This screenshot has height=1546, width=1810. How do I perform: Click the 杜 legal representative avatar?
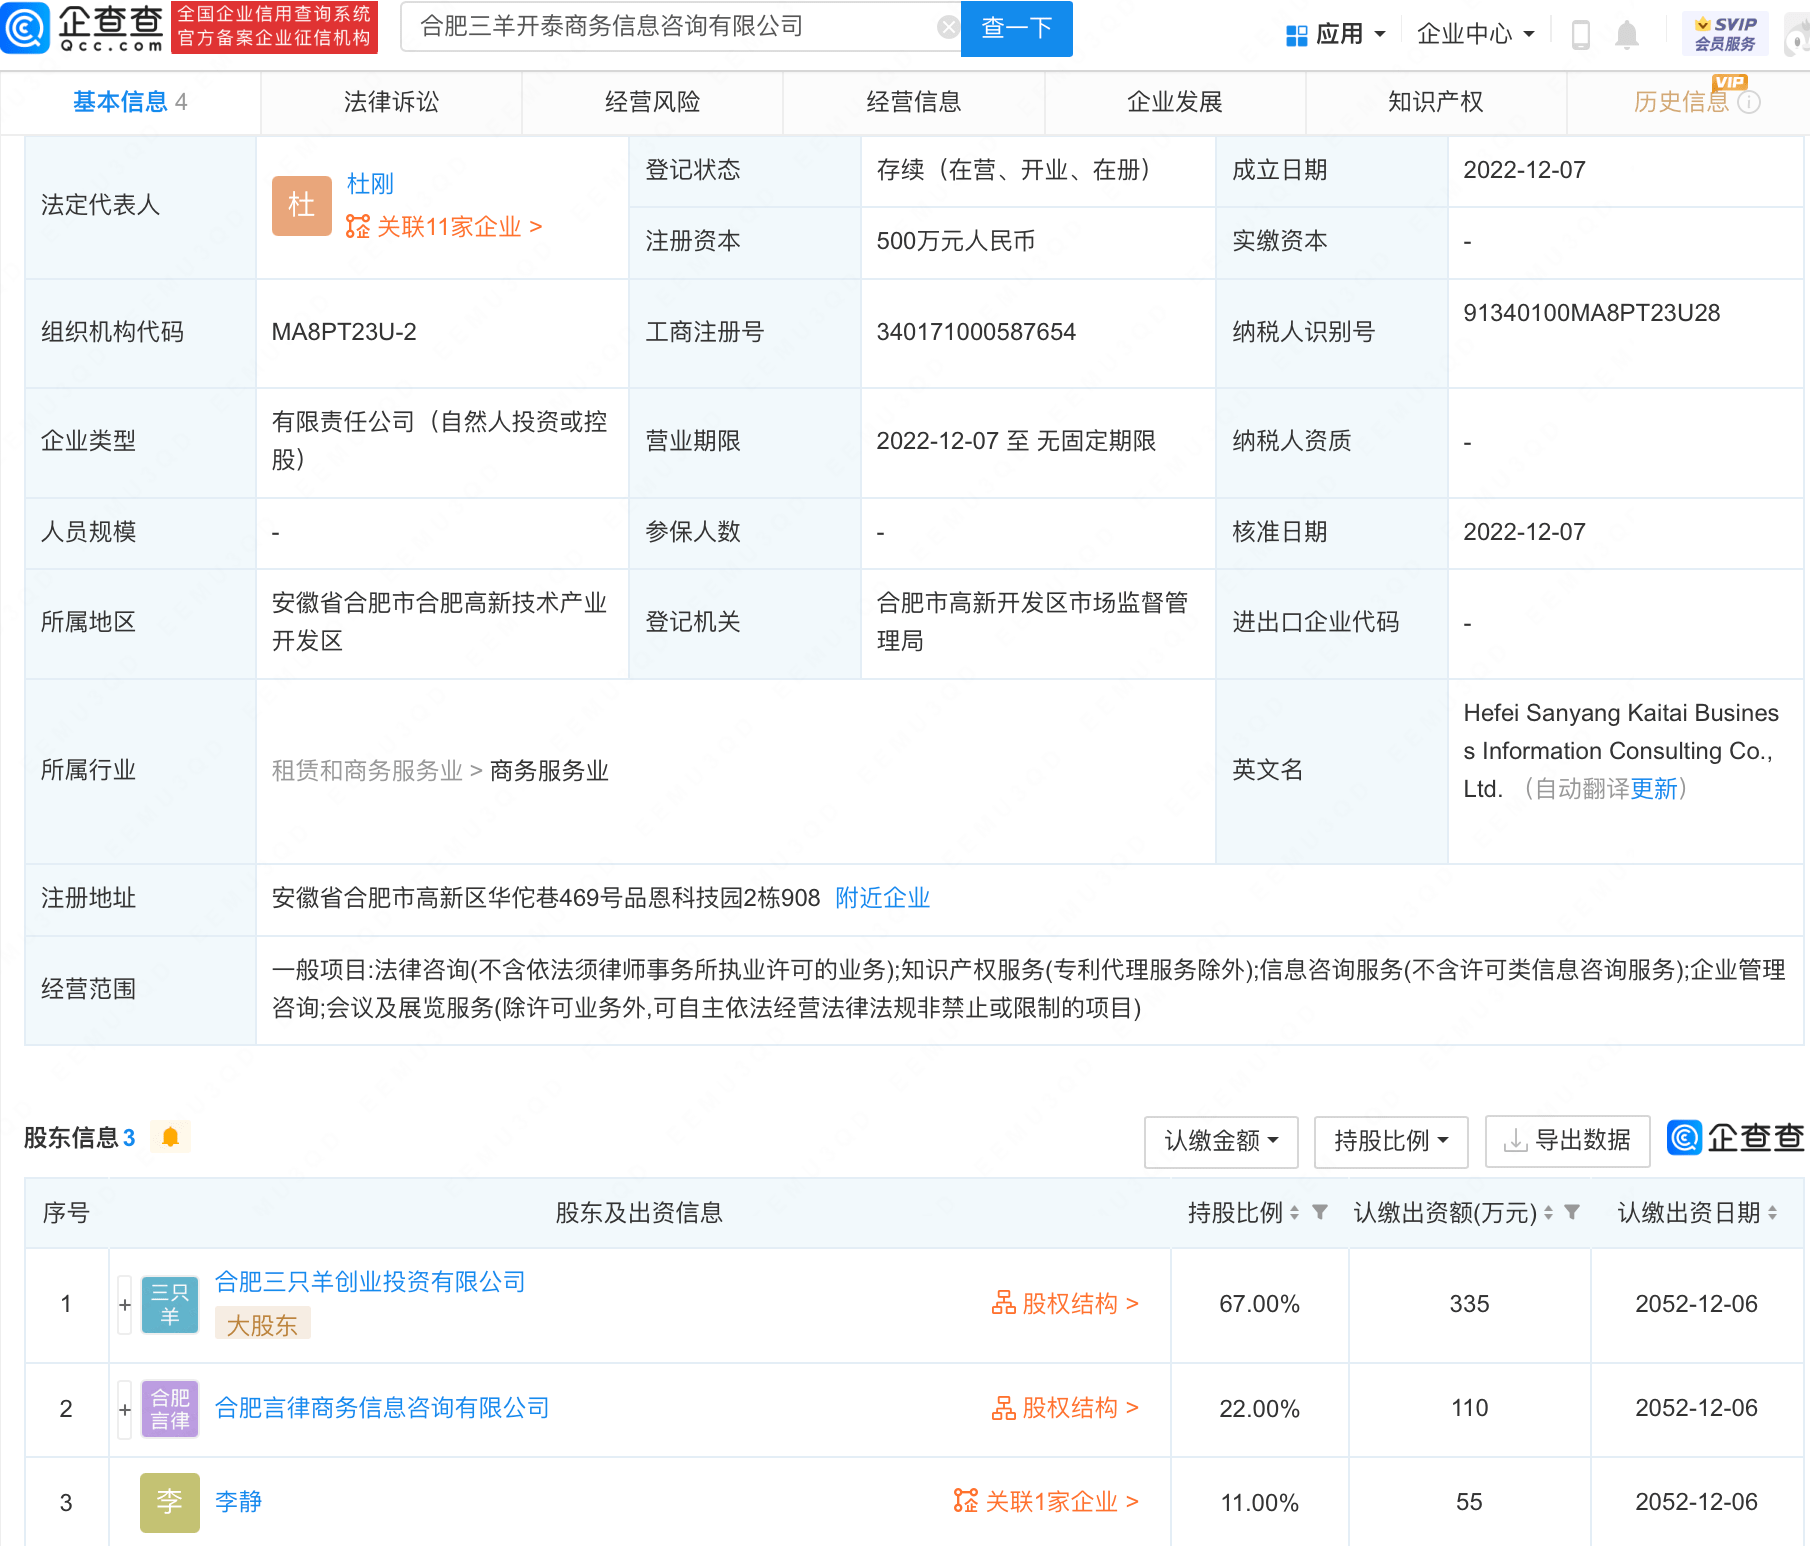pyautogui.click(x=302, y=205)
